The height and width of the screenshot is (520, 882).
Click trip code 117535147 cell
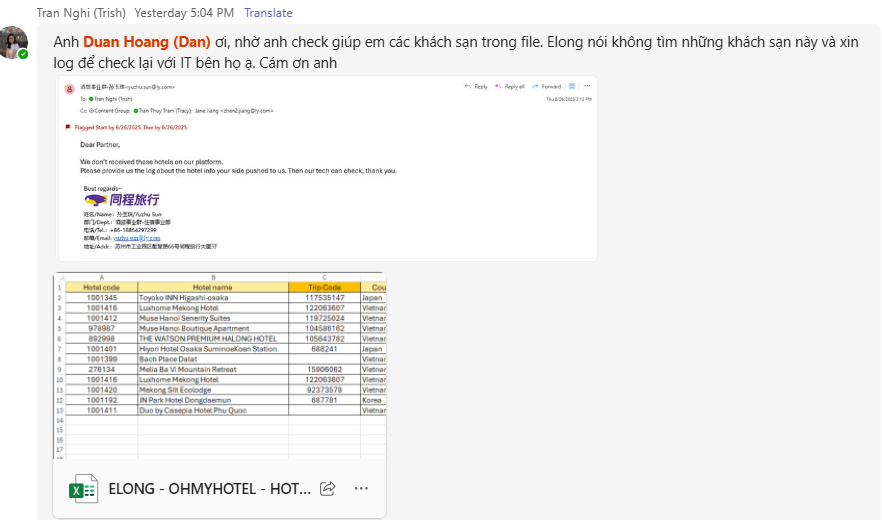click(325, 298)
